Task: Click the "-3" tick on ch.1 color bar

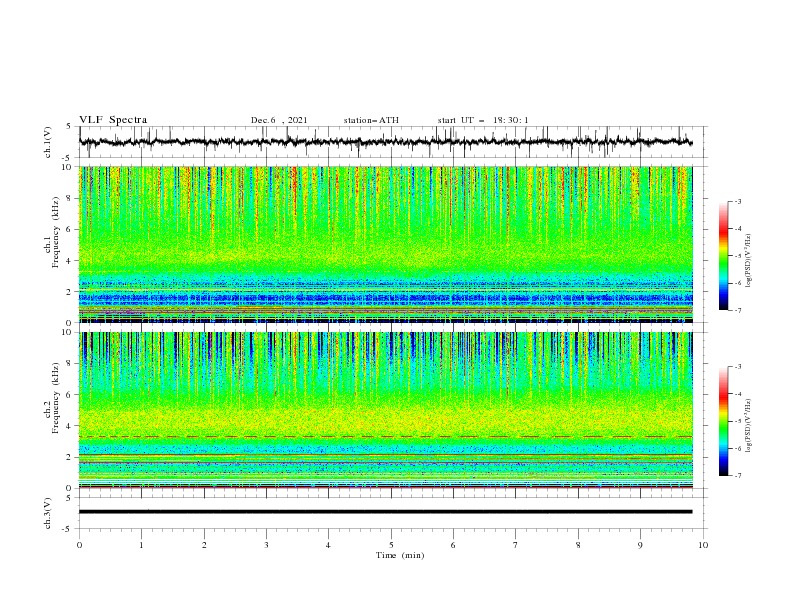Action: 738,201
